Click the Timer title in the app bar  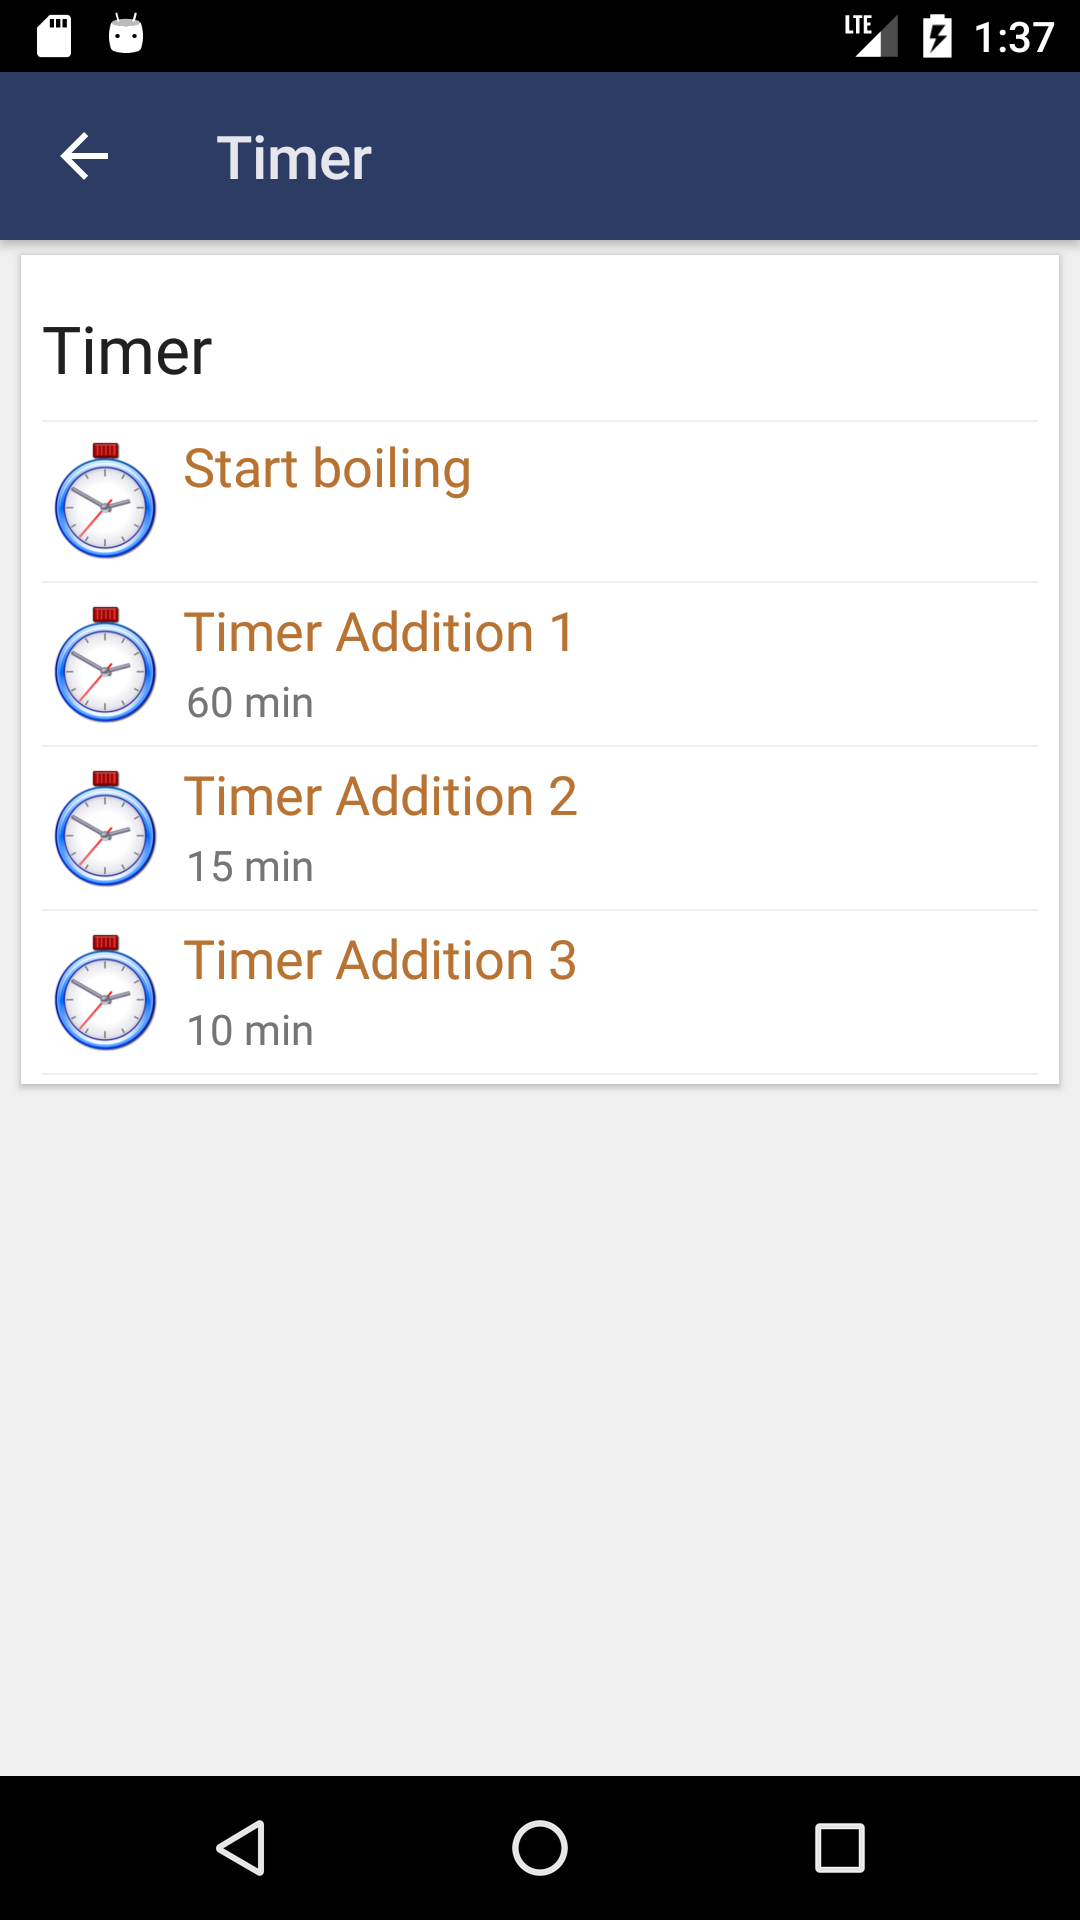point(294,158)
